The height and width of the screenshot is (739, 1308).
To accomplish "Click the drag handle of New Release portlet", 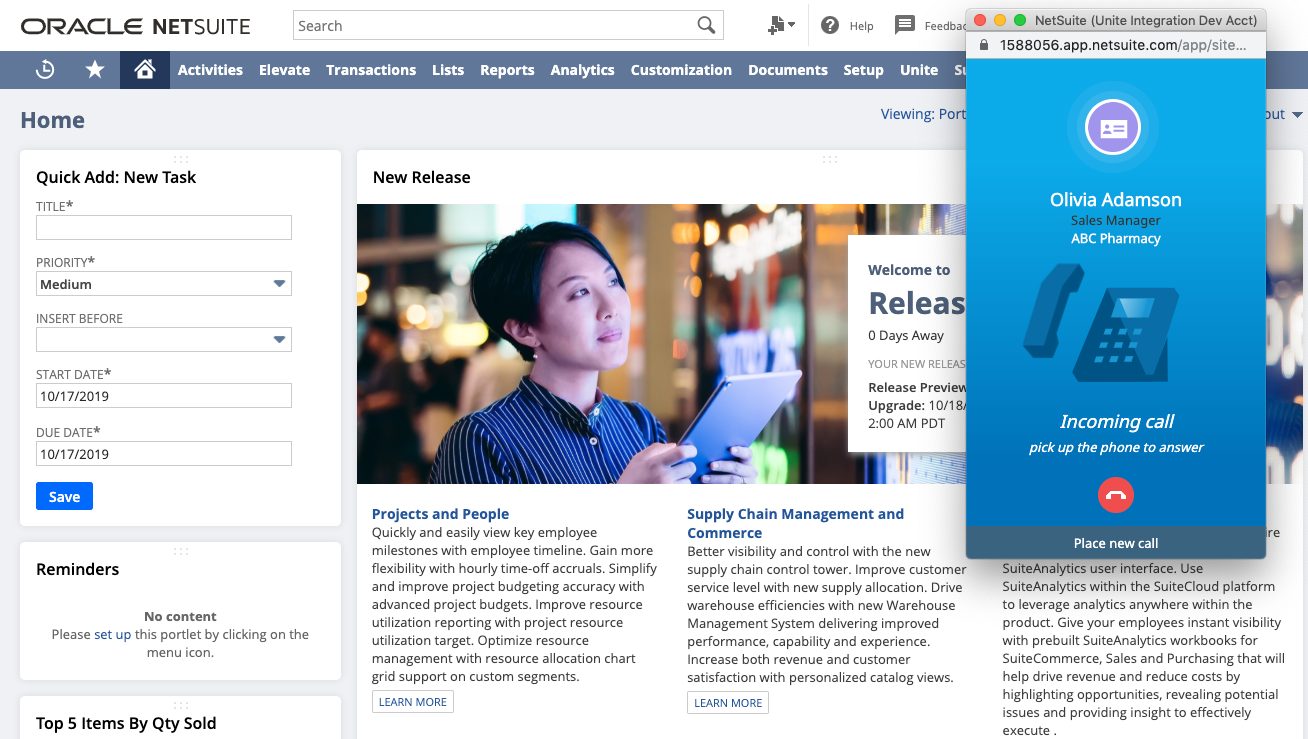I will coord(829,159).
